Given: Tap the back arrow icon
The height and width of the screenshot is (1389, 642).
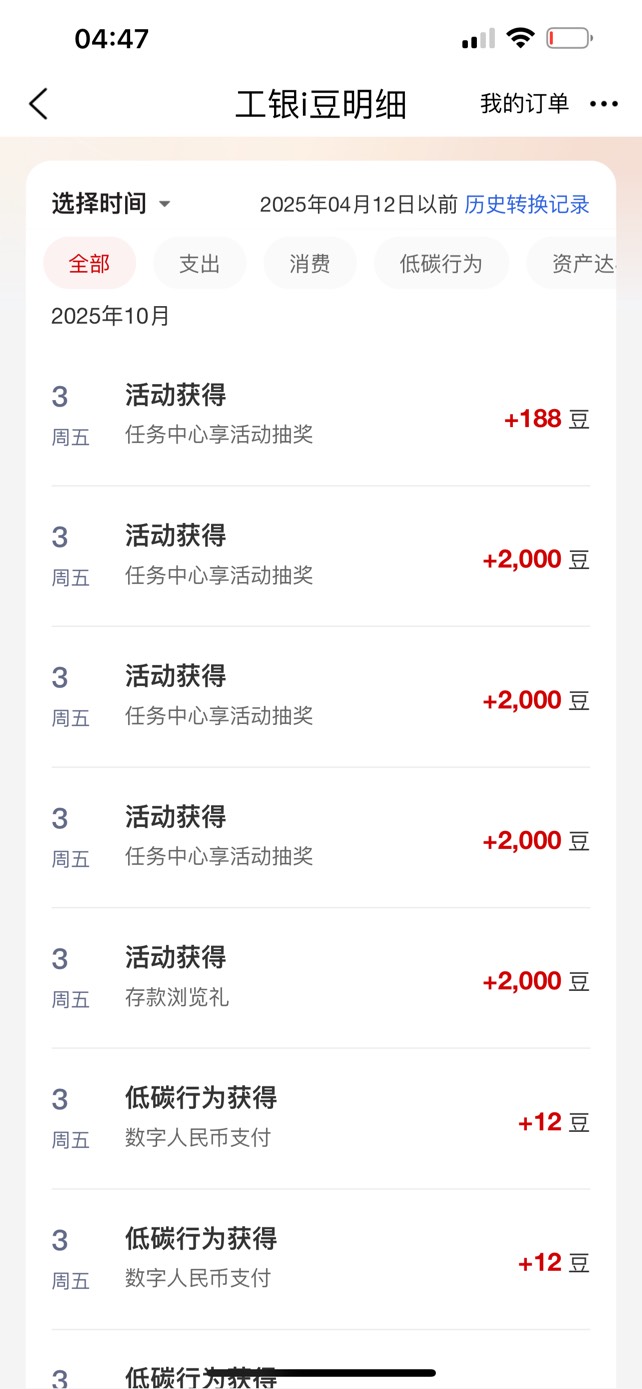Looking at the screenshot, I should [38, 104].
